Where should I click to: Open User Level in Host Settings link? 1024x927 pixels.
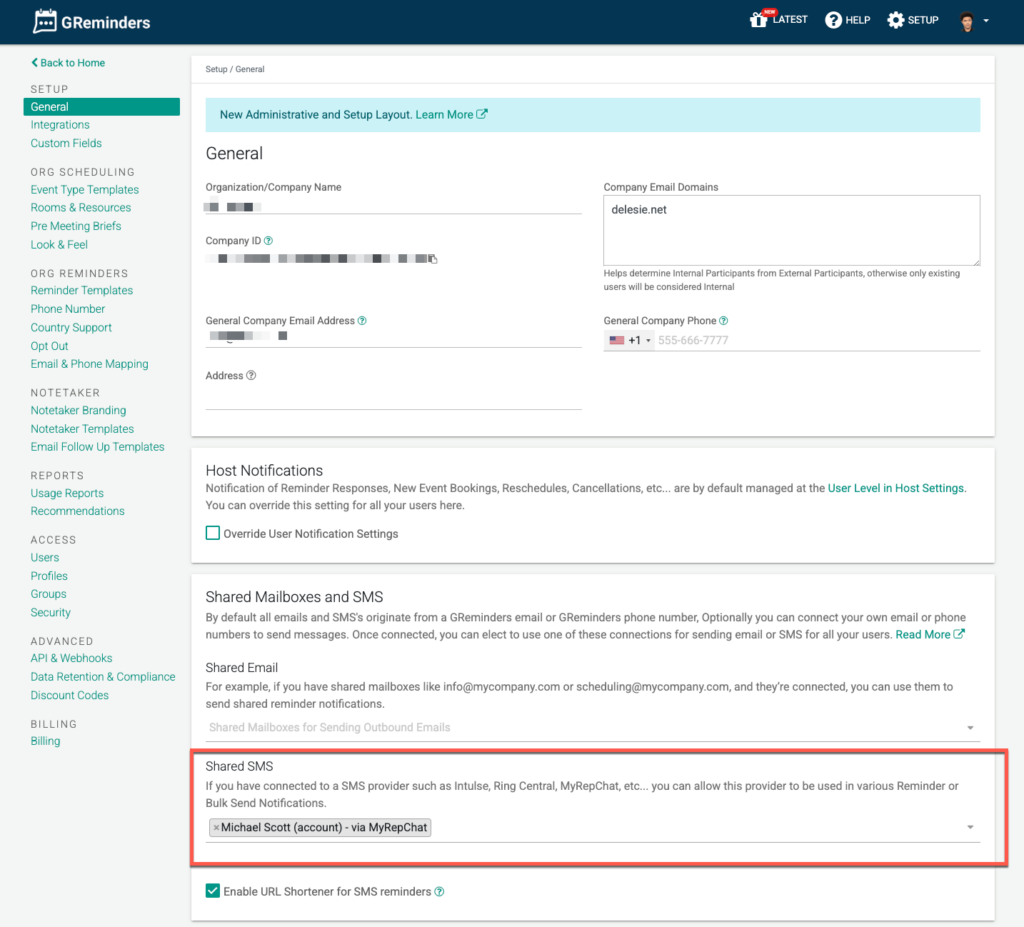coord(895,488)
